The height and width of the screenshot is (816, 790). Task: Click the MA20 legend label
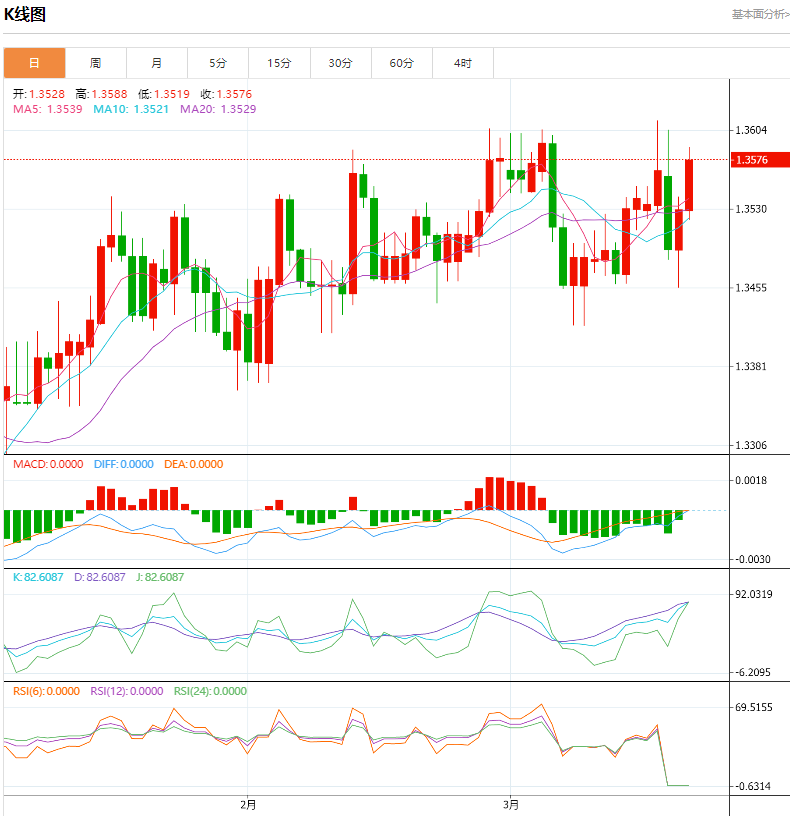click(217, 109)
